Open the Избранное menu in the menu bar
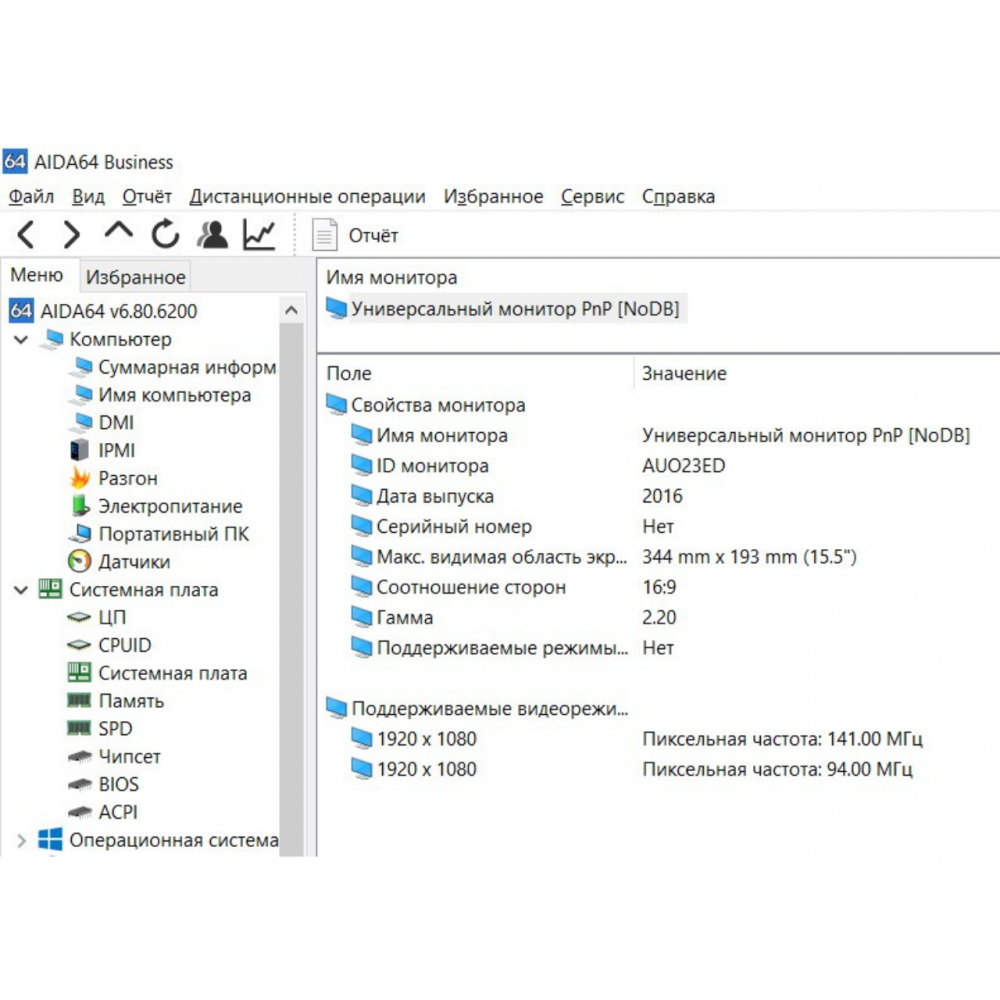 tap(494, 196)
